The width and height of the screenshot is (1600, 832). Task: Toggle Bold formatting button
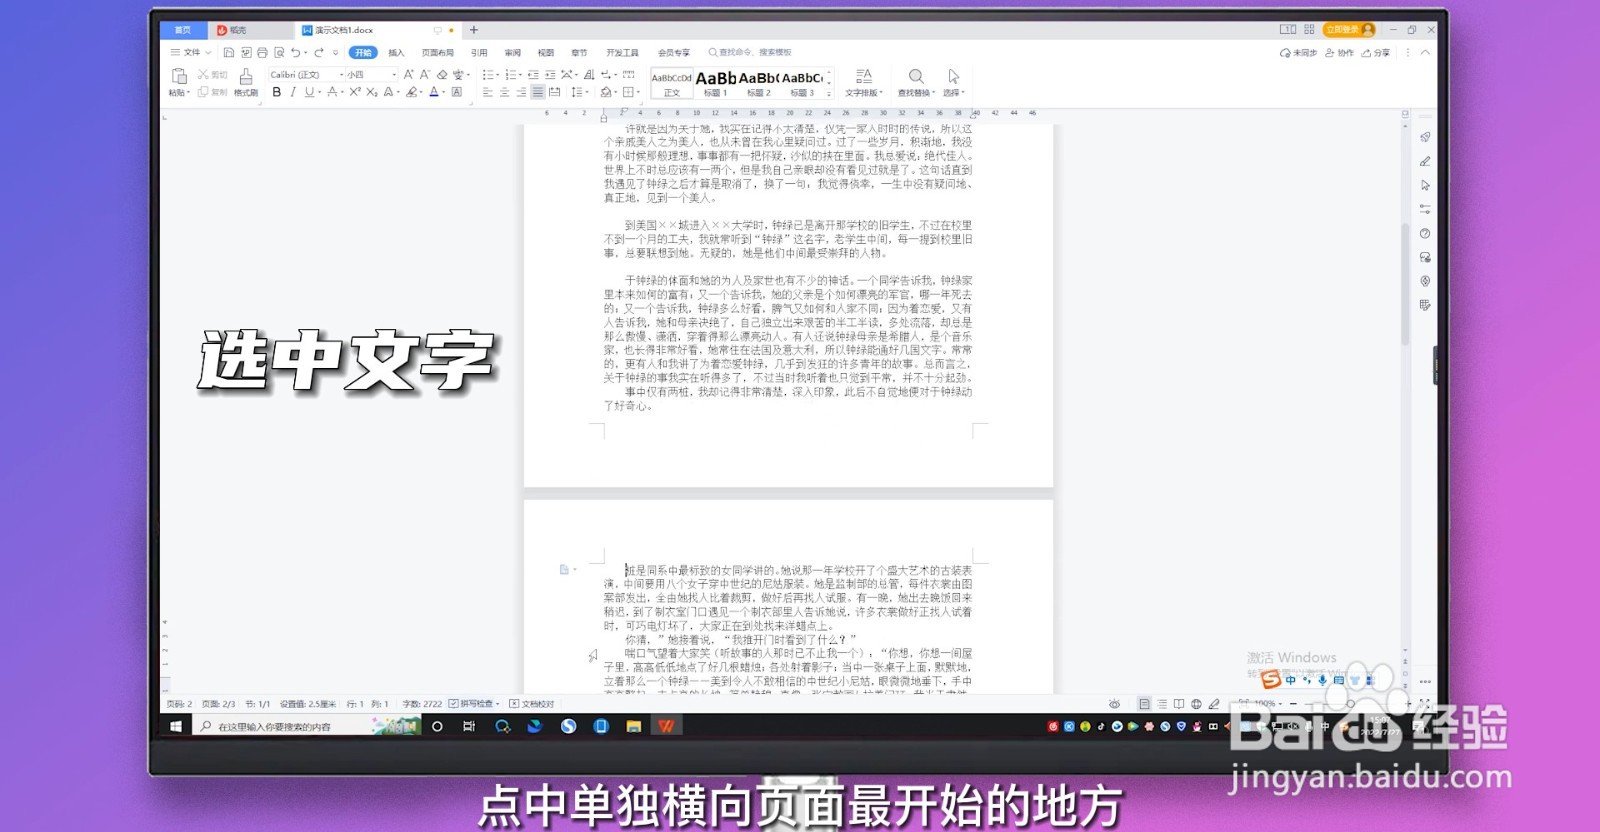pos(277,92)
